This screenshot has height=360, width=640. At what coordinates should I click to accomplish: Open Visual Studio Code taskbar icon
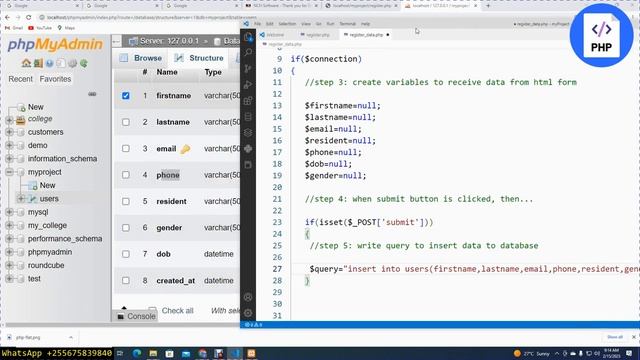(x=235, y=353)
